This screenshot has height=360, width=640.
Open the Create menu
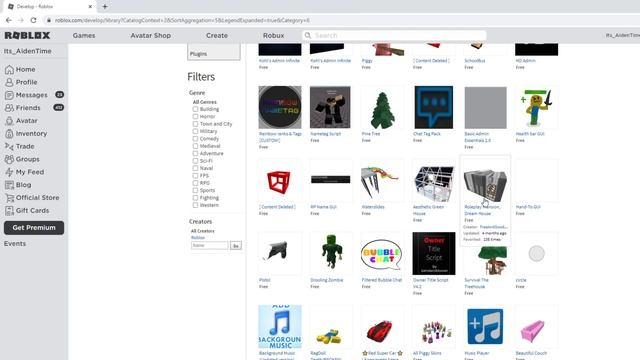(217, 36)
